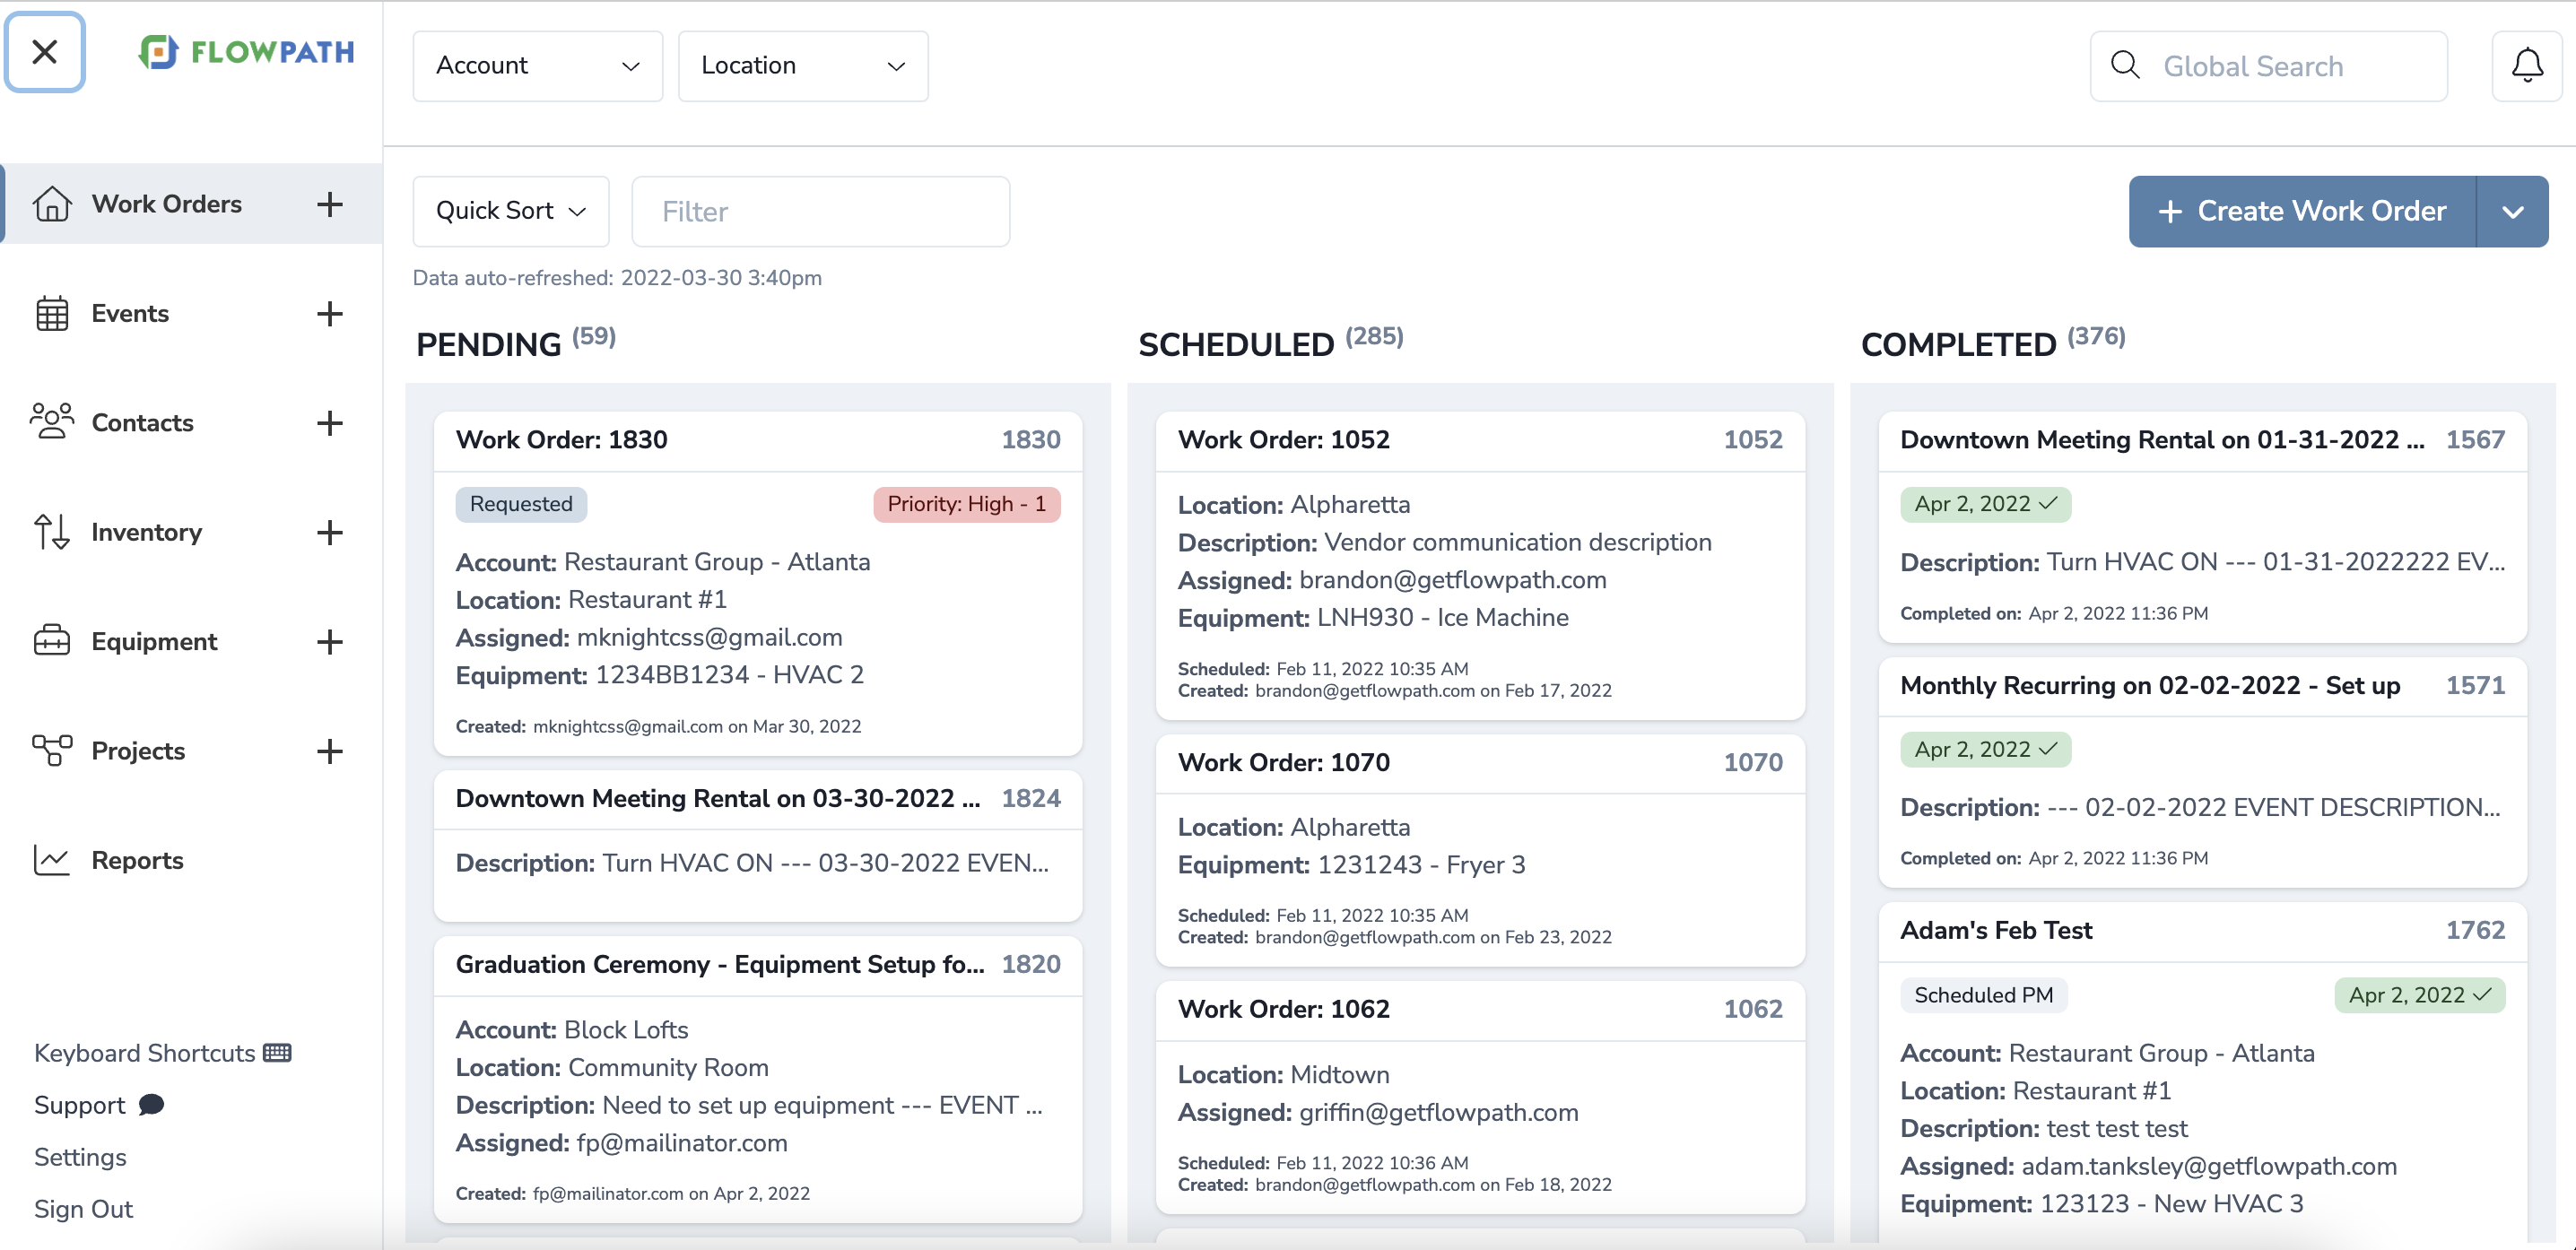Select the Events calendar icon
The height and width of the screenshot is (1250, 2576).
coord(53,313)
